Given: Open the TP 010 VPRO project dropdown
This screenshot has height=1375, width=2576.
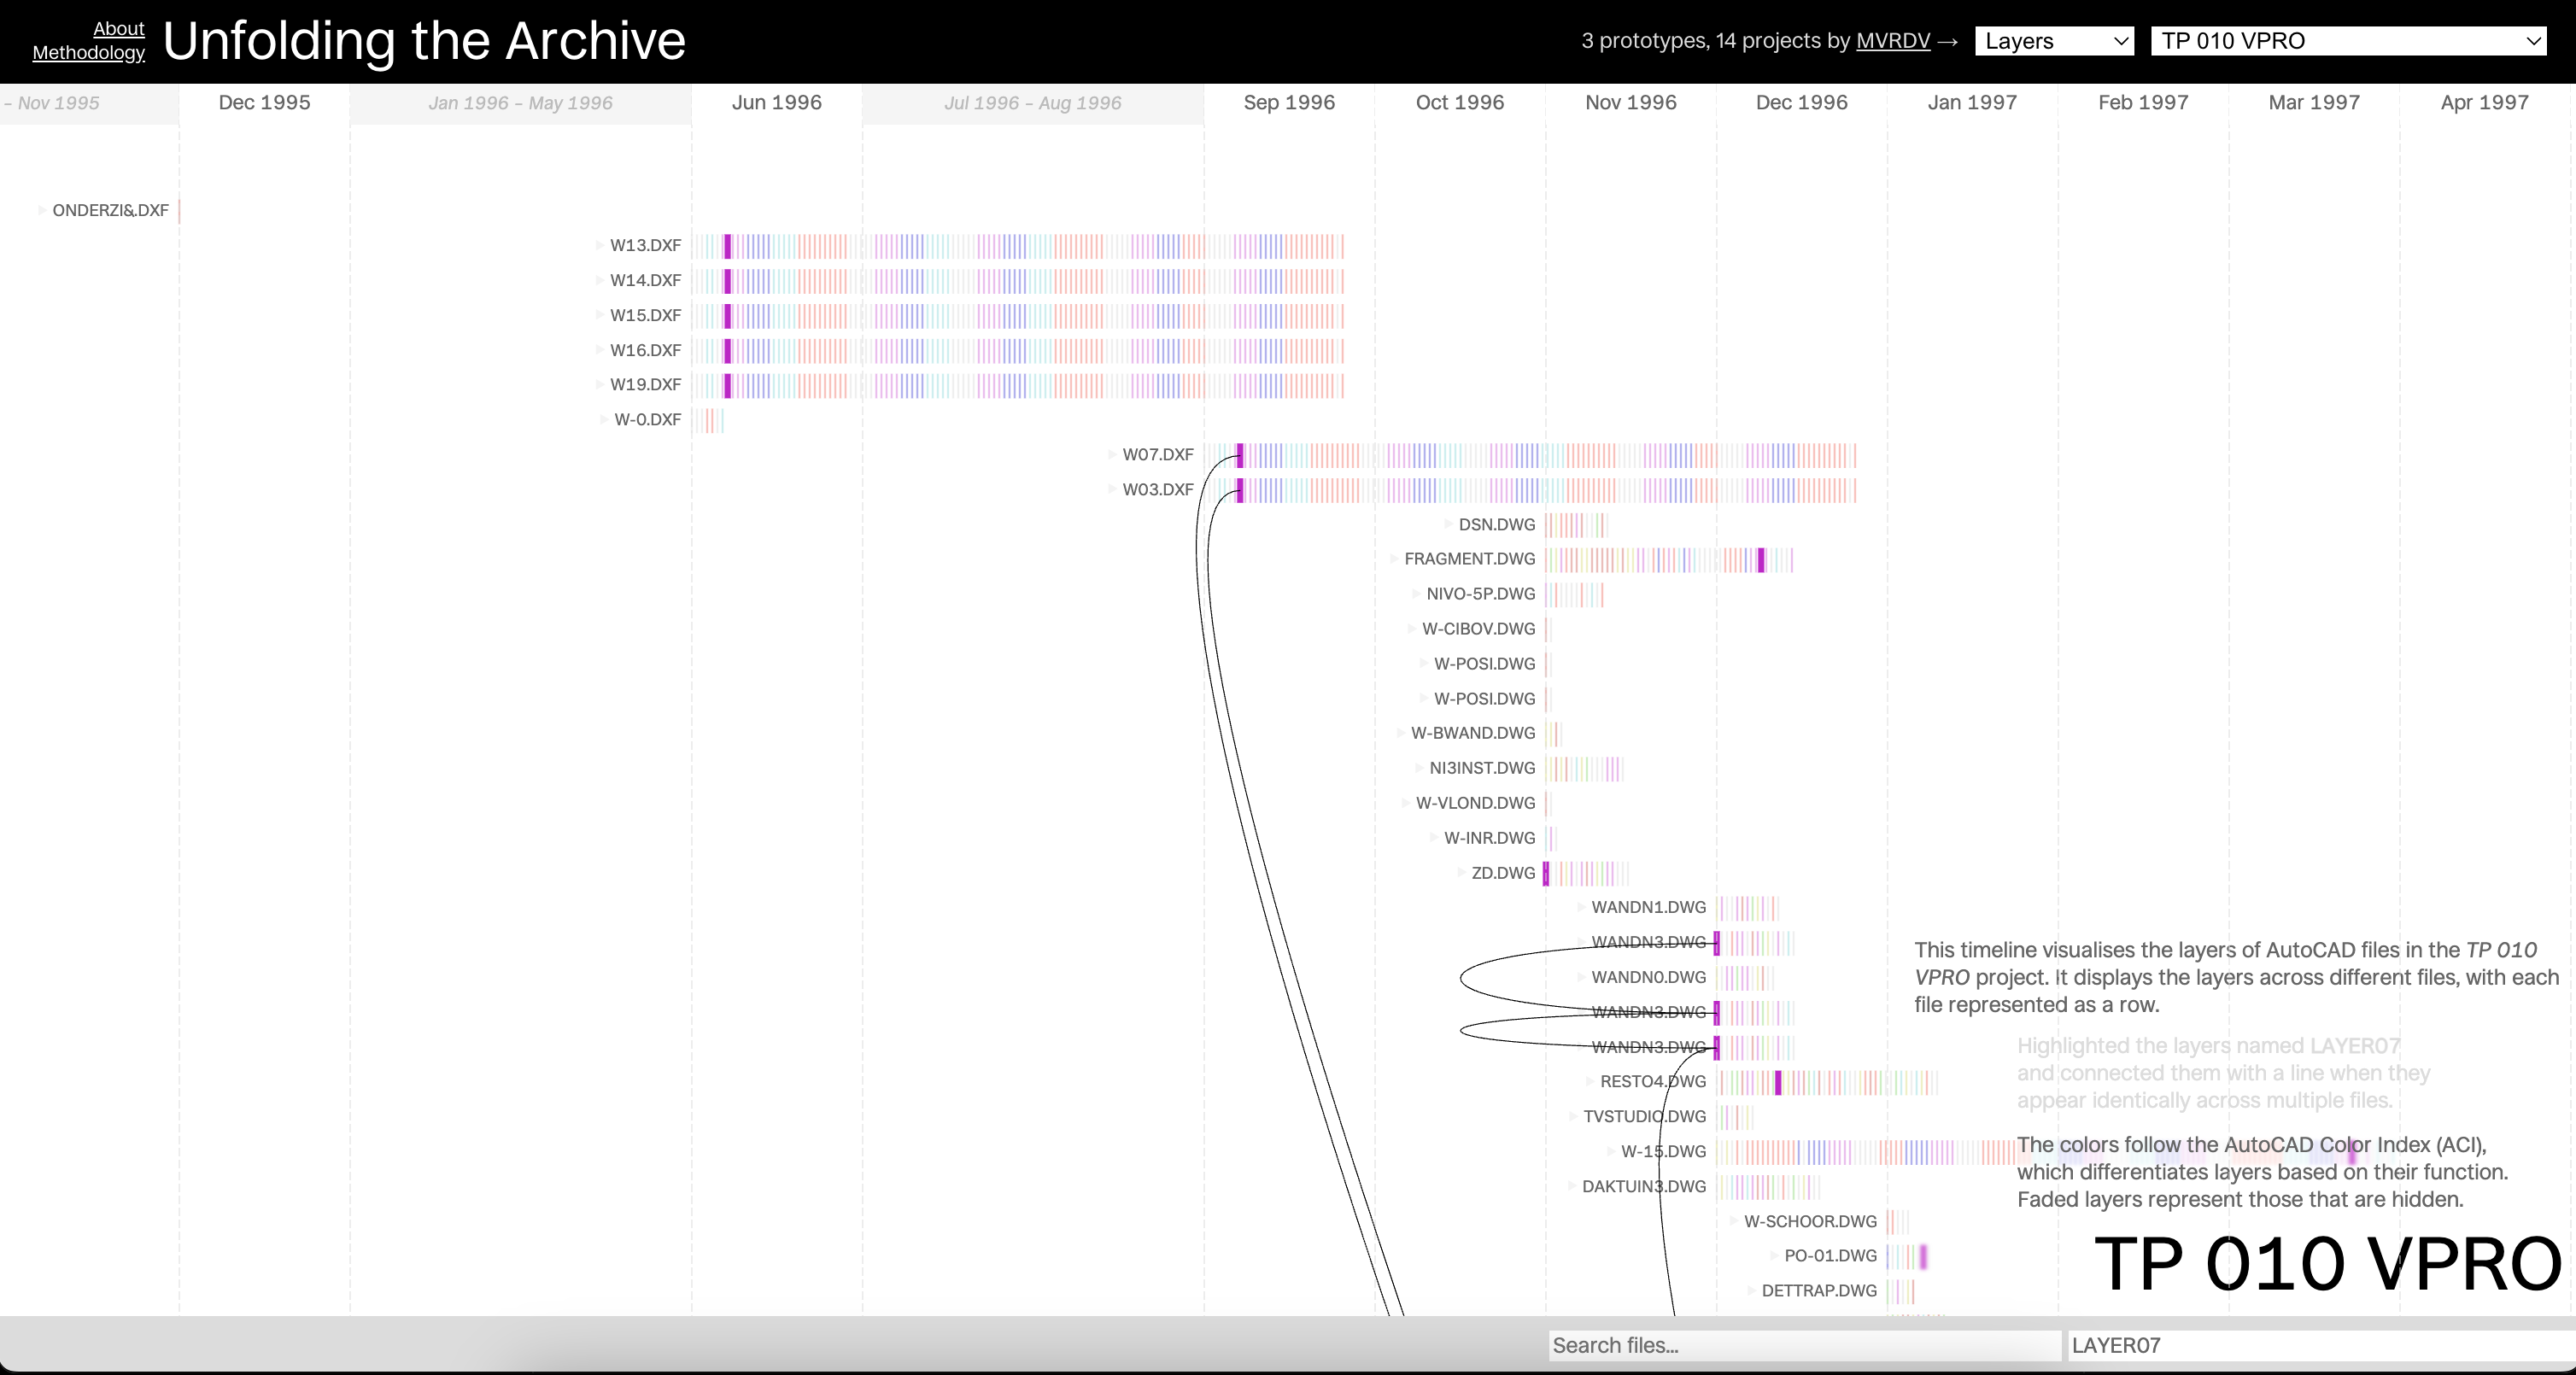Looking at the screenshot, I should [x=2347, y=41].
